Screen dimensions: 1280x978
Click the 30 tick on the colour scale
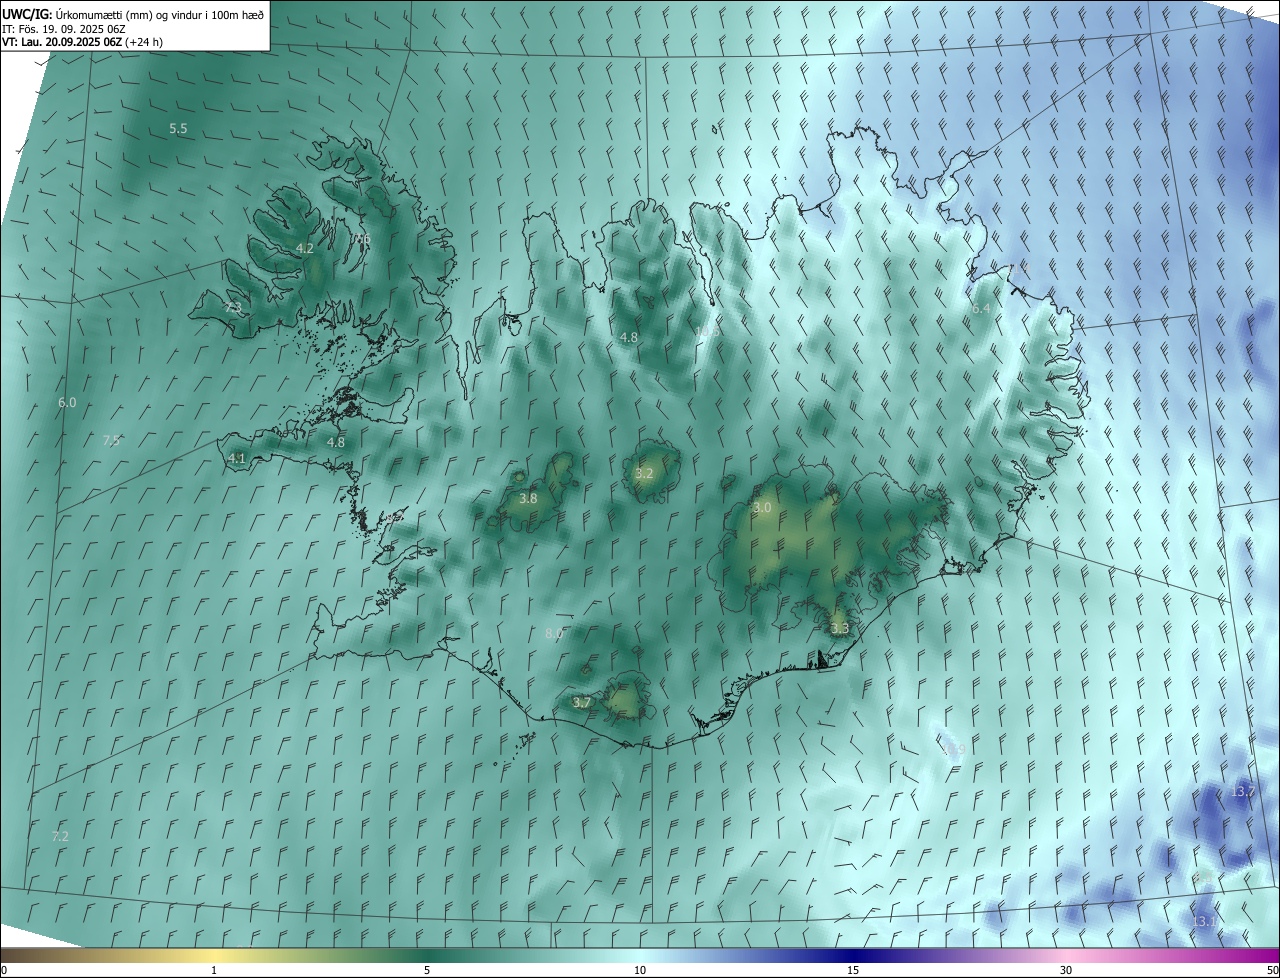click(x=1066, y=970)
